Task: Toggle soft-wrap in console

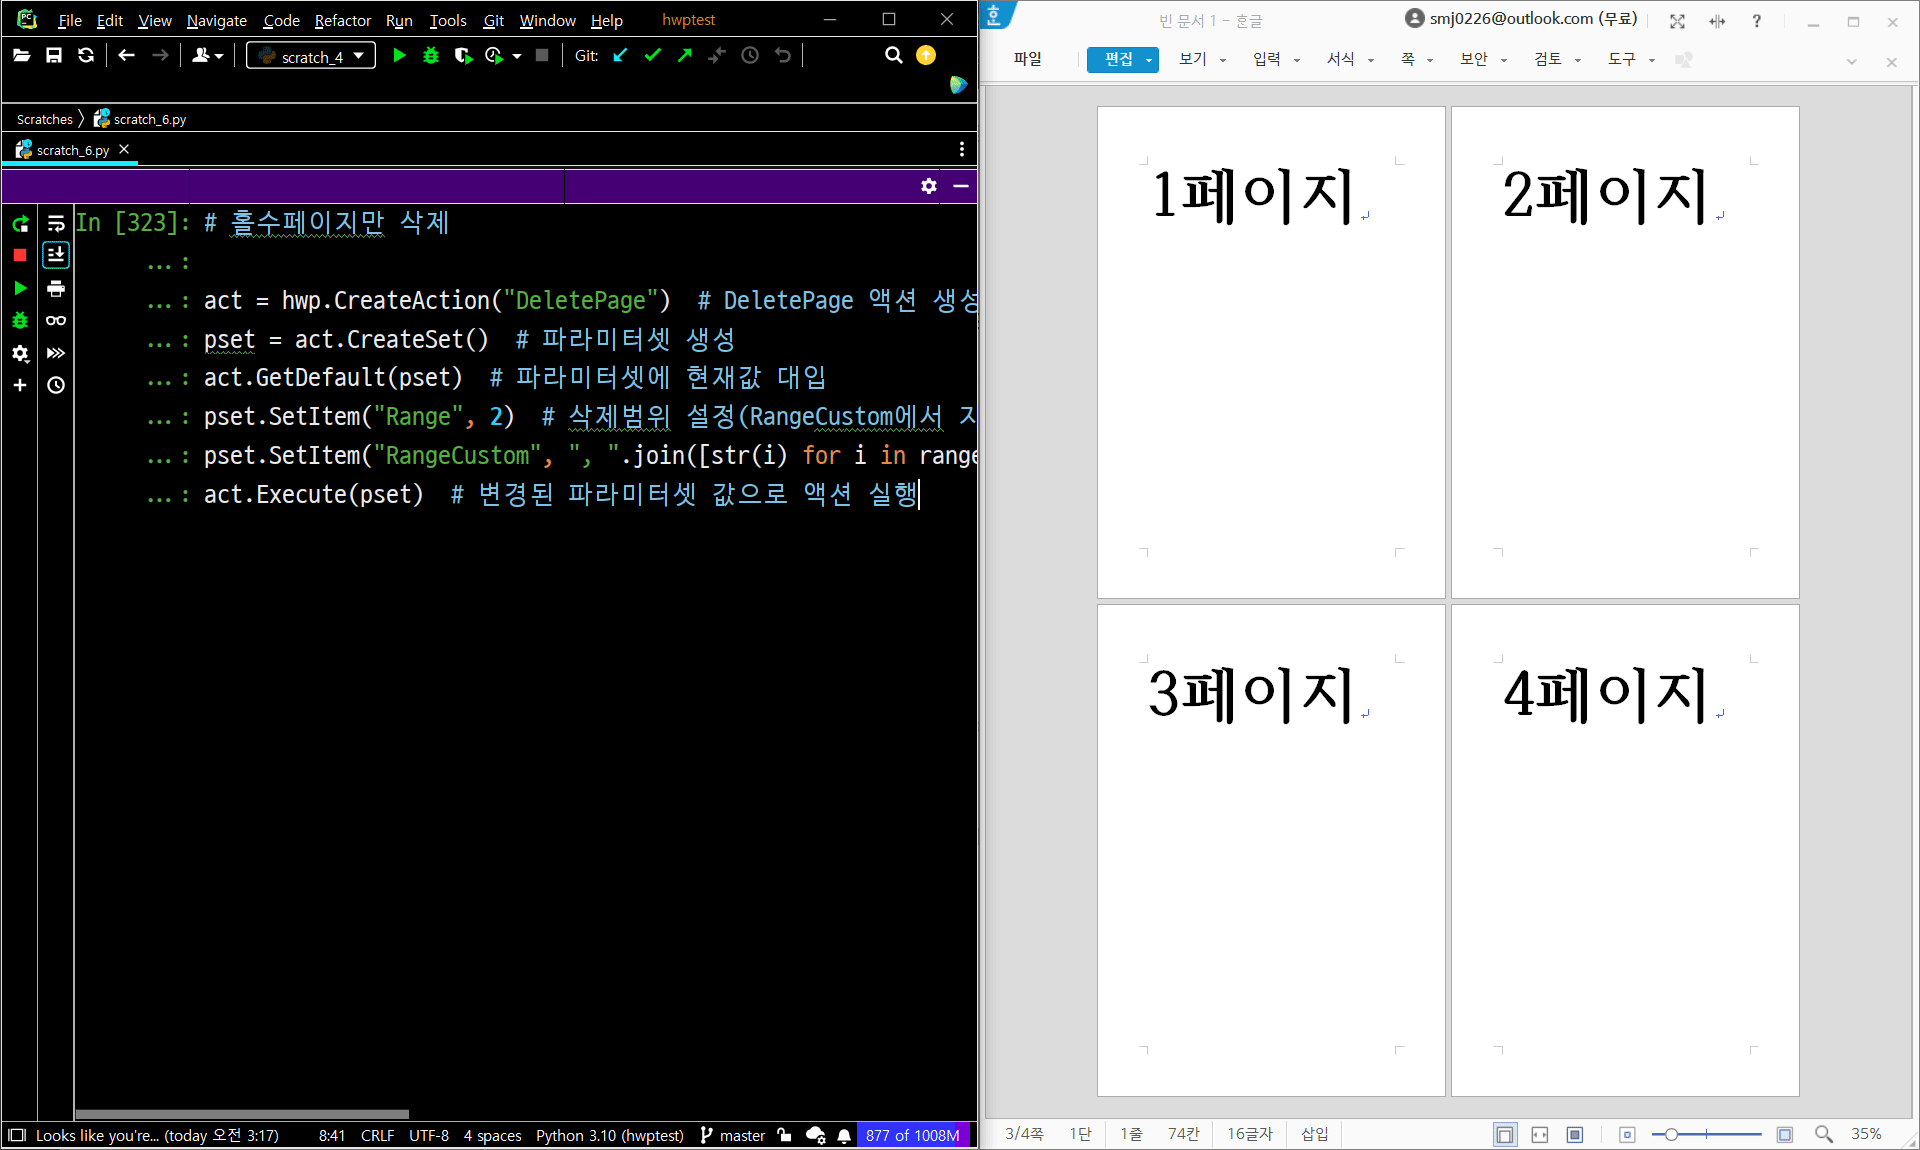Action: click(56, 224)
